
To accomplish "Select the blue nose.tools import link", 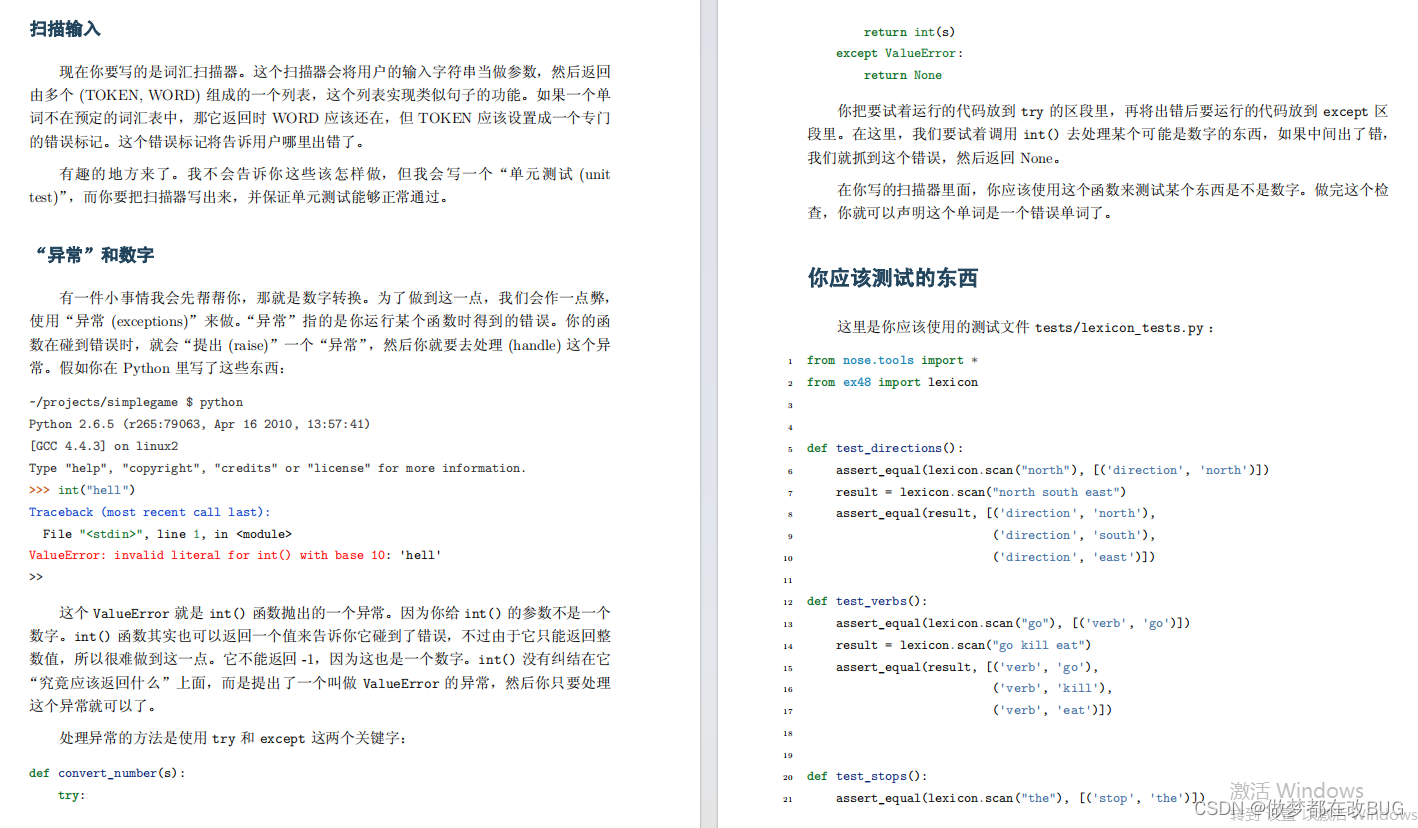I will point(878,359).
